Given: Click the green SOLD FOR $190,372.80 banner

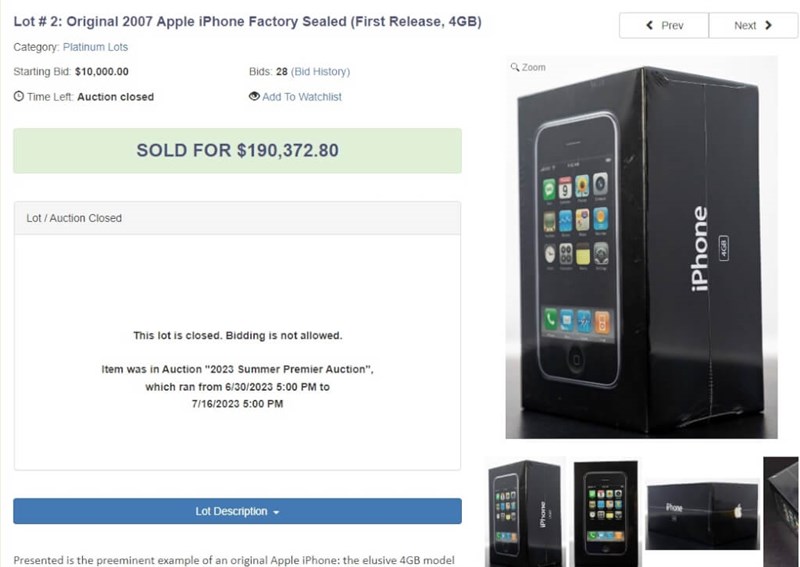Looking at the screenshot, I should (237, 151).
